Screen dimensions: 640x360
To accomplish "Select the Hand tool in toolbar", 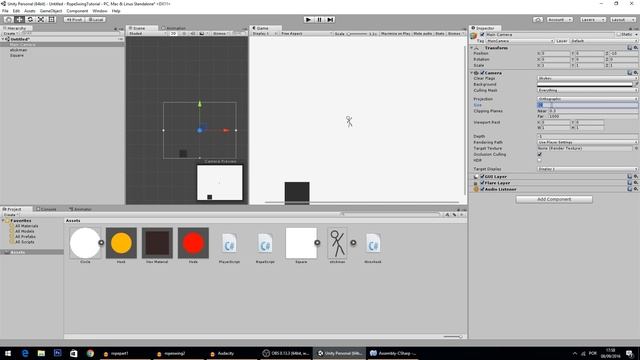I will tap(8, 20).
